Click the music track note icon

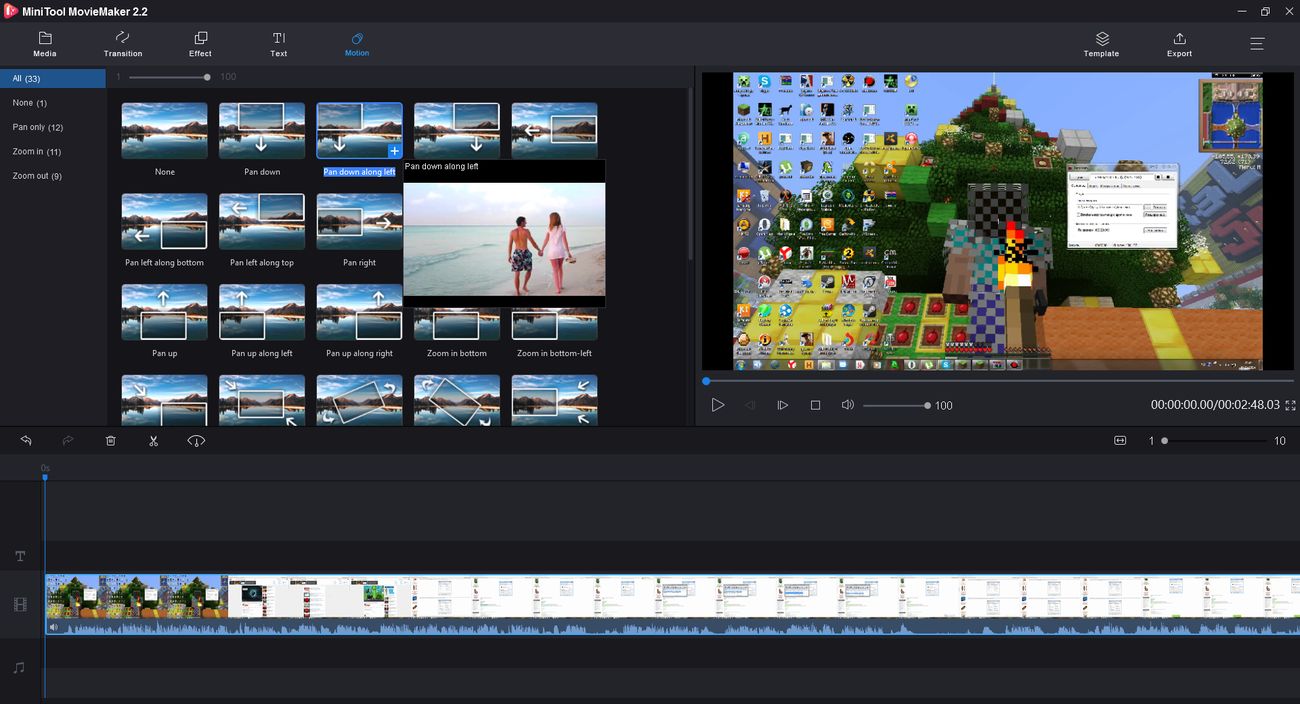19,667
